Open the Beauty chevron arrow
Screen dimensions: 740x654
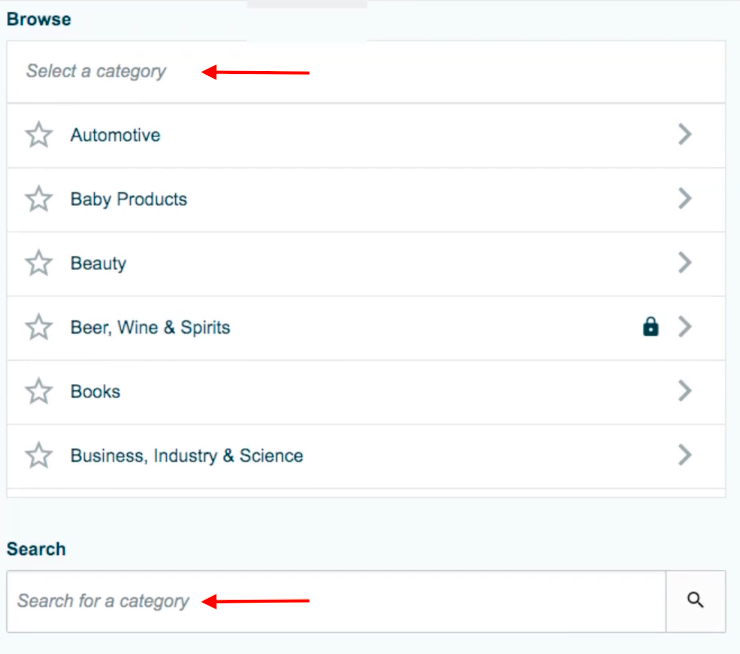tap(685, 263)
